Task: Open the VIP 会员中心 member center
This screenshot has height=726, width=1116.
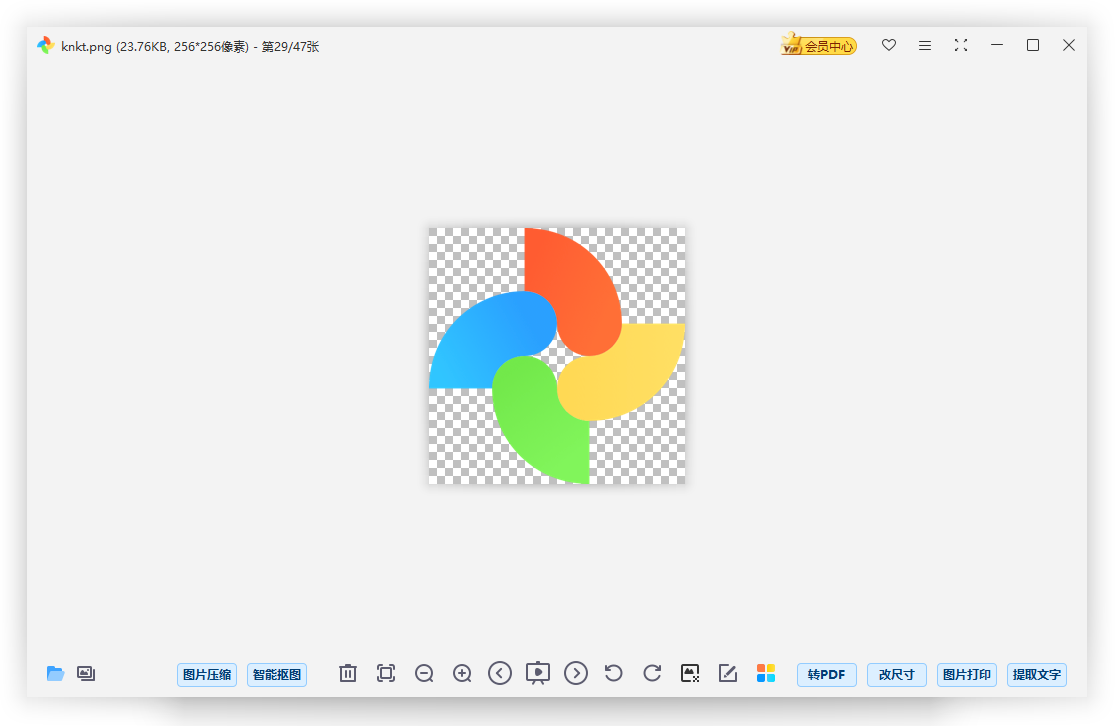Action: [x=819, y=46]
